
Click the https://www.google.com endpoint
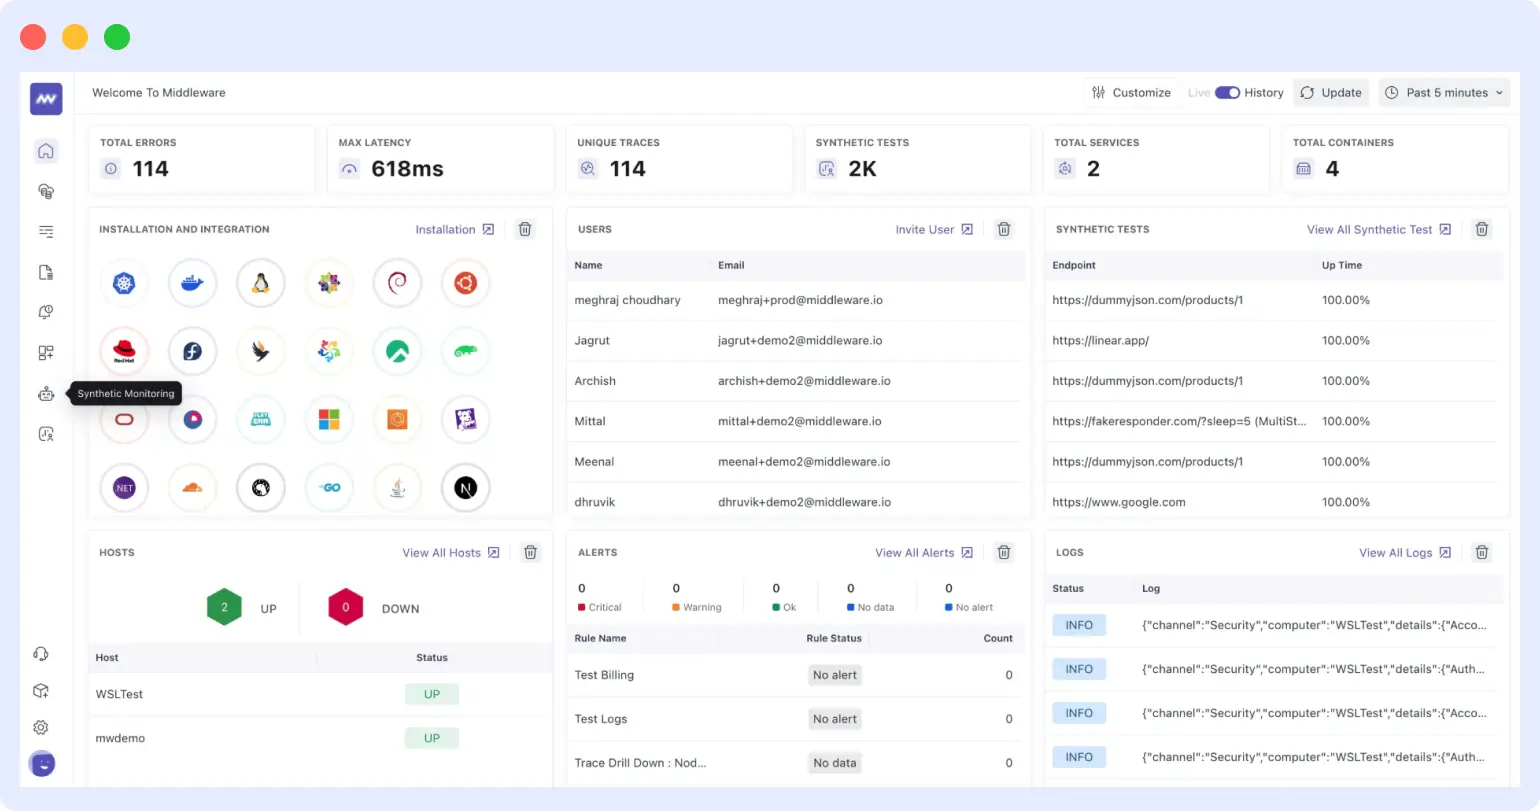(1118, 502)
